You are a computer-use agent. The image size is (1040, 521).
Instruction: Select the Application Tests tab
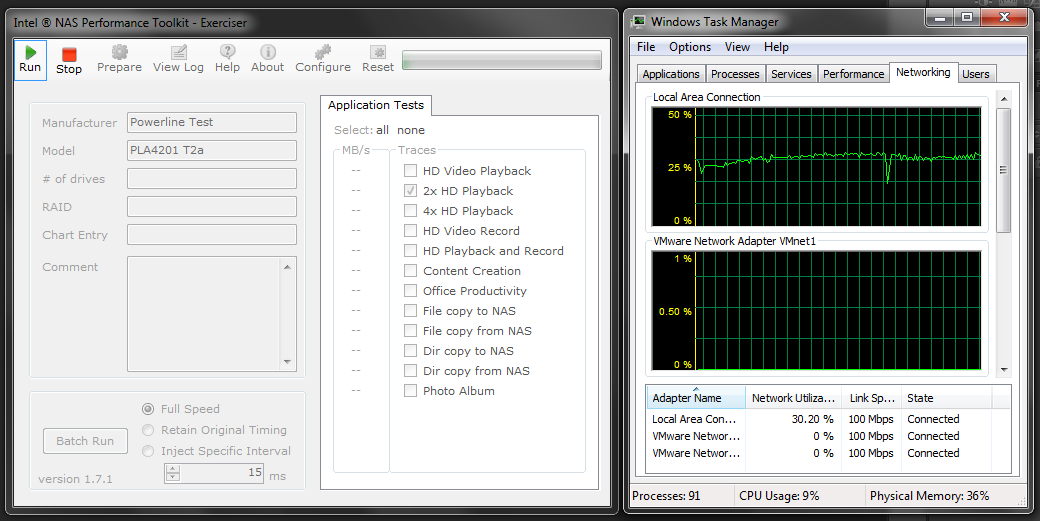pos(375,105)
